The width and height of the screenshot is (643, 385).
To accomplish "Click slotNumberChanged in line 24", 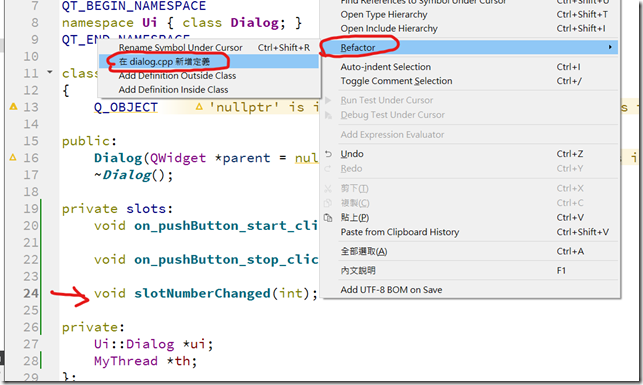I will pyautogui.click(x=202, y=294).
